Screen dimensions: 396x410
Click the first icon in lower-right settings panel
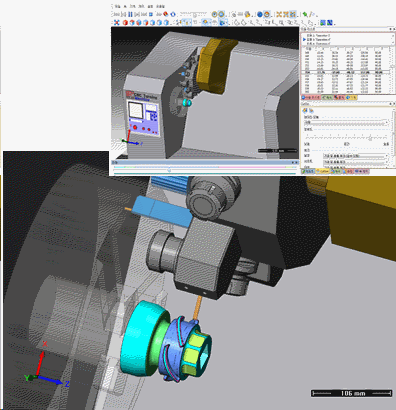point(305,111)
